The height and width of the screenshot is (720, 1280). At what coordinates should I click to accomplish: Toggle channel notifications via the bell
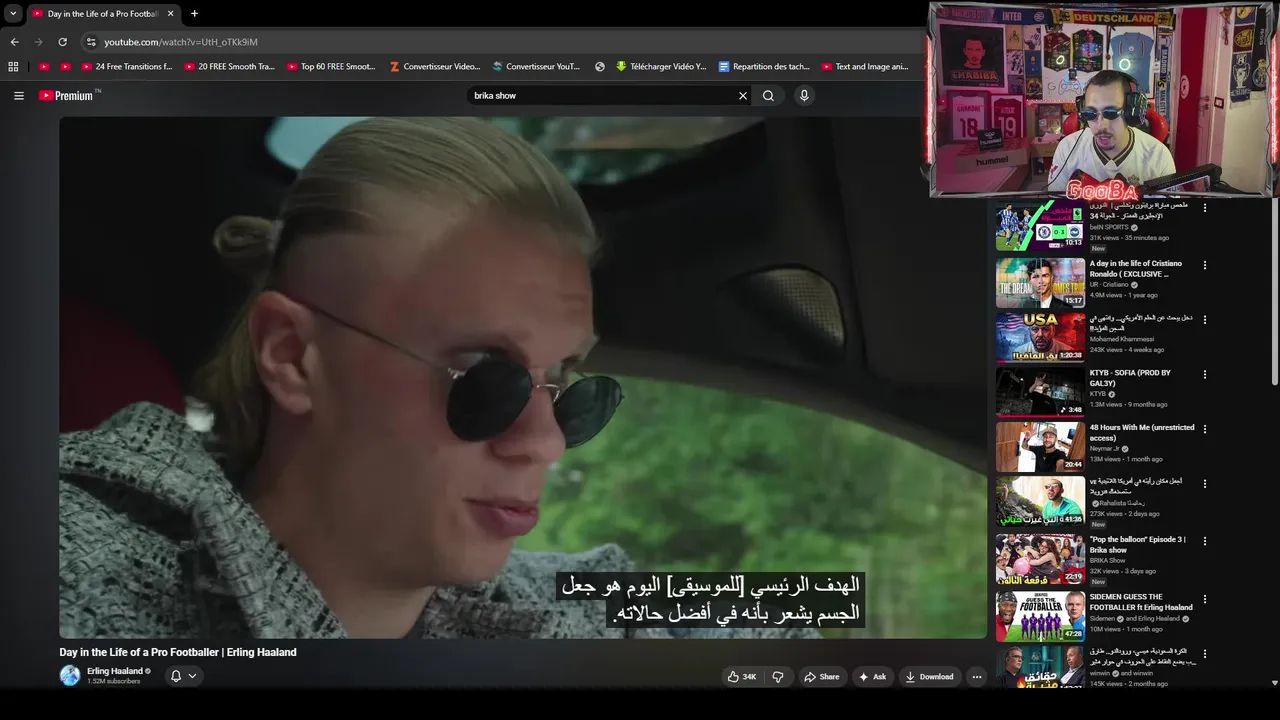[x=176, y=676]
